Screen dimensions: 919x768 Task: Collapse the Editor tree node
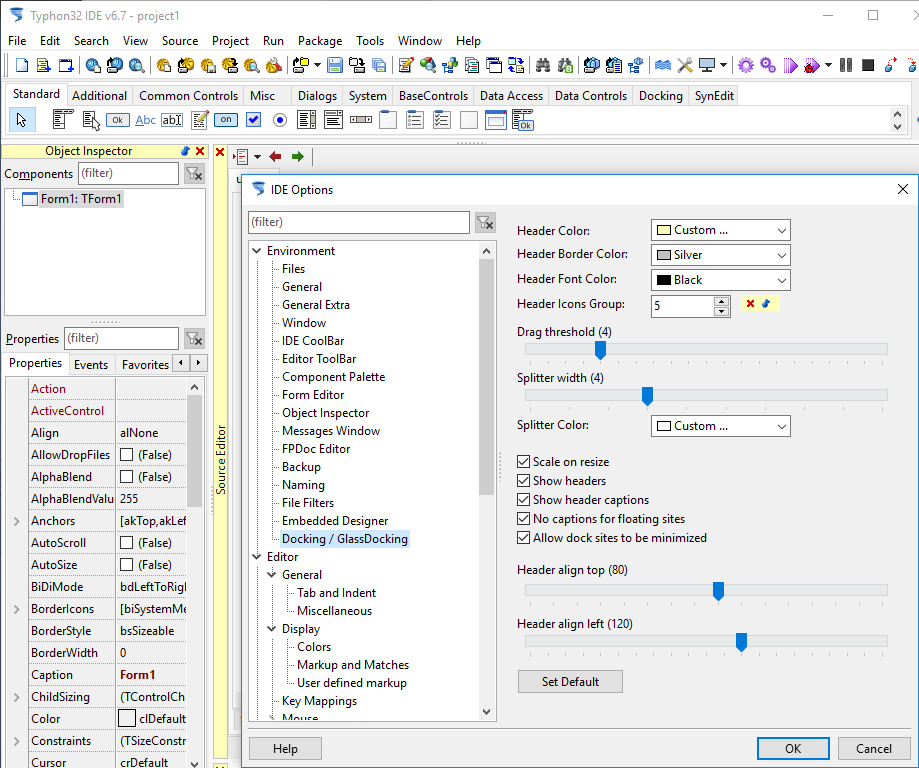click(257, 557)
